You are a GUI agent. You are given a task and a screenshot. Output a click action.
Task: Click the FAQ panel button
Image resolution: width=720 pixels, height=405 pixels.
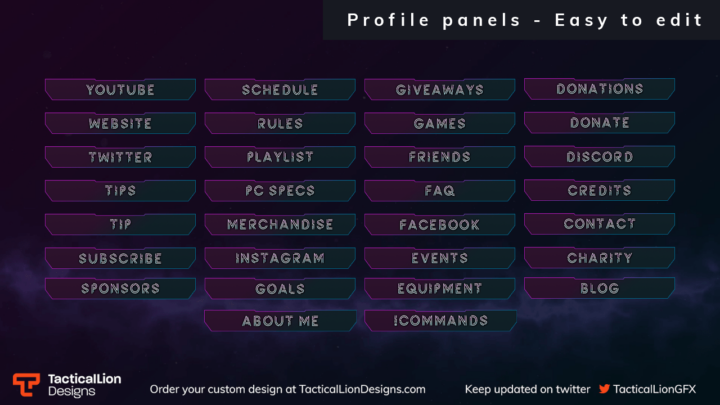[x=440, y=191]
